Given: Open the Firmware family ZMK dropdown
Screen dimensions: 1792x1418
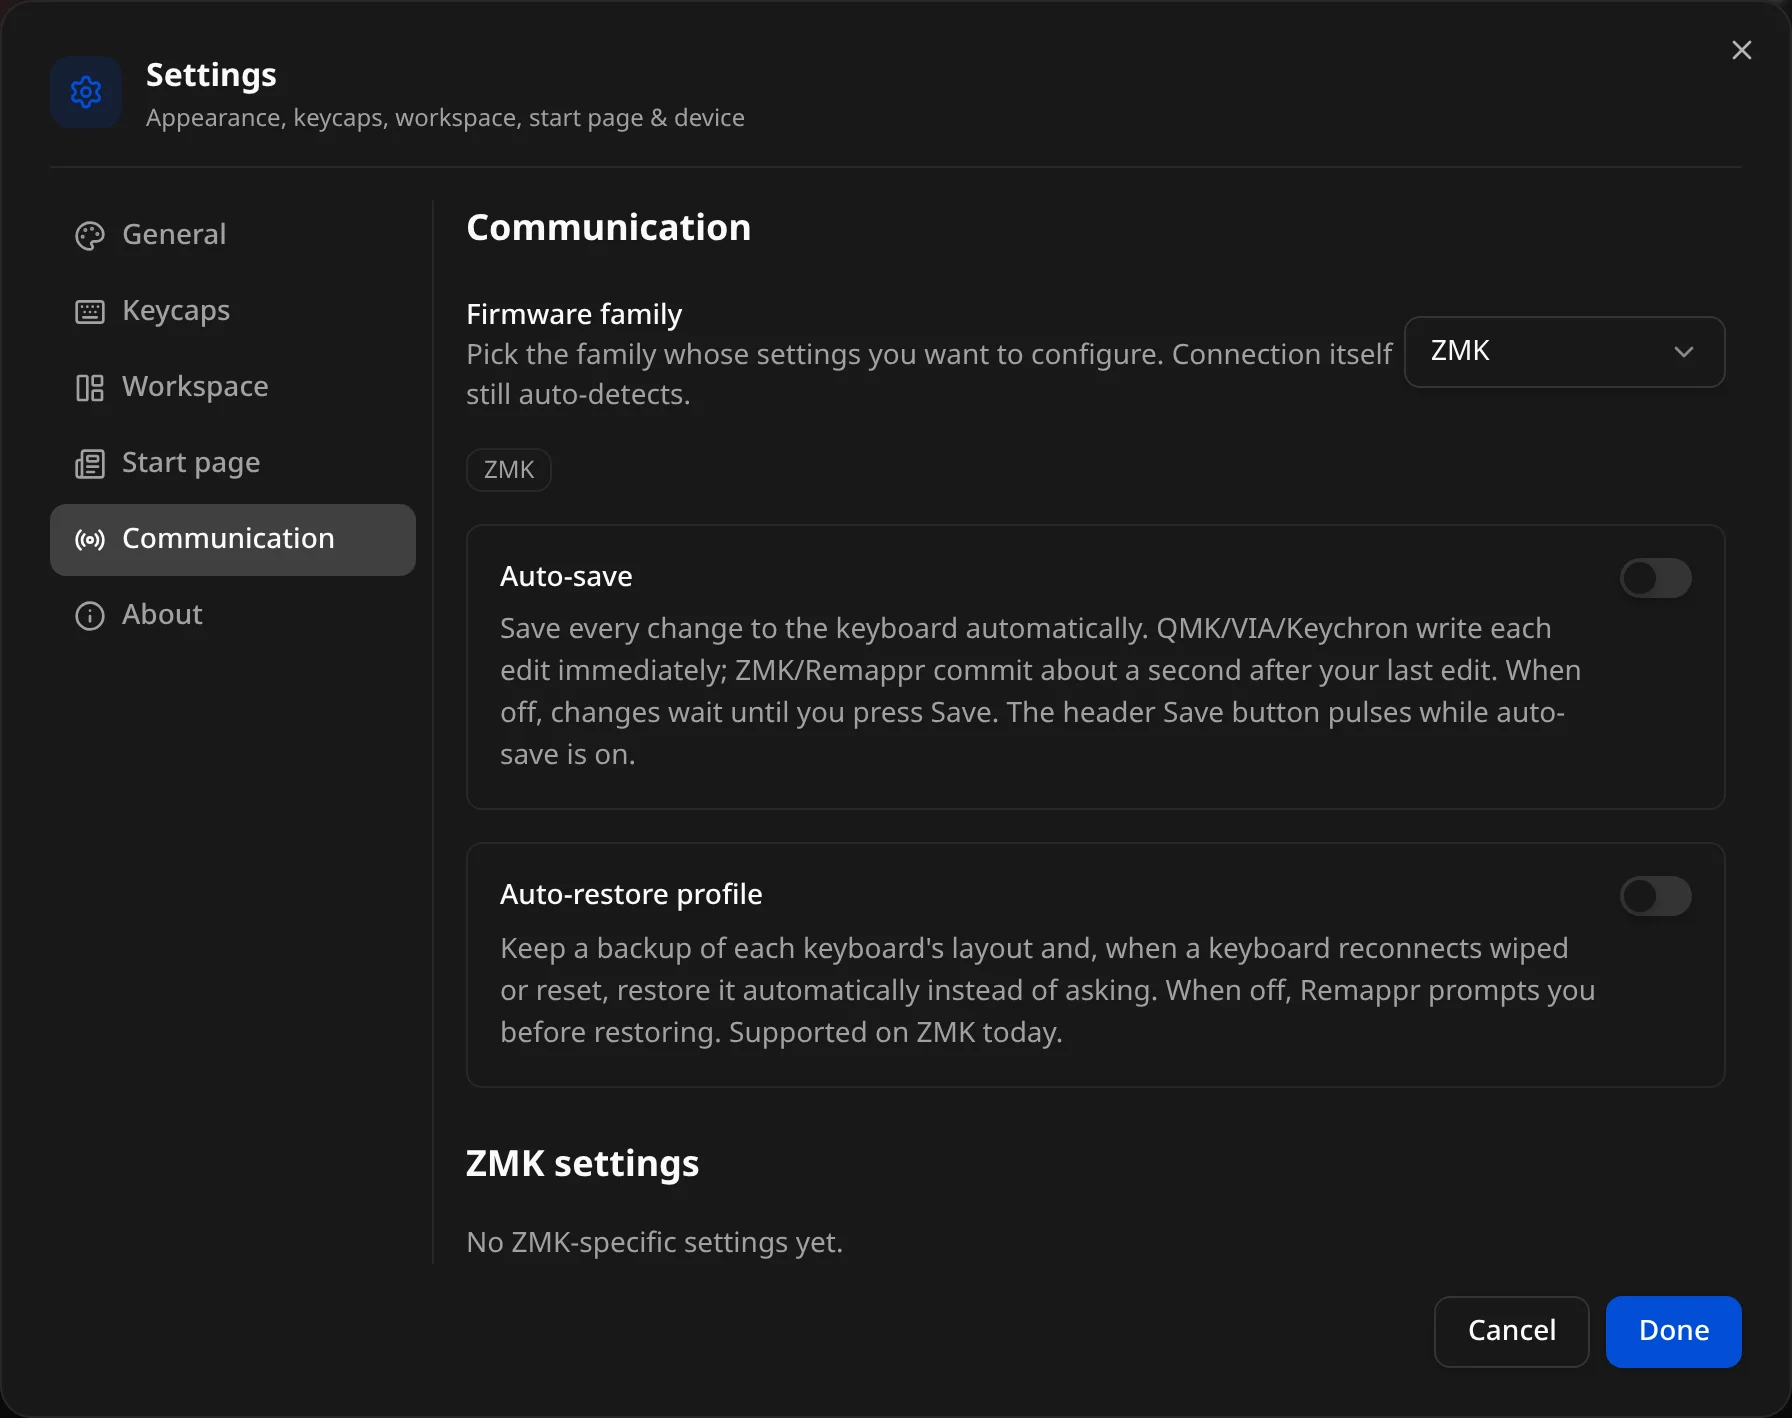Looking at the screenshot, I should pos(1564,352).
